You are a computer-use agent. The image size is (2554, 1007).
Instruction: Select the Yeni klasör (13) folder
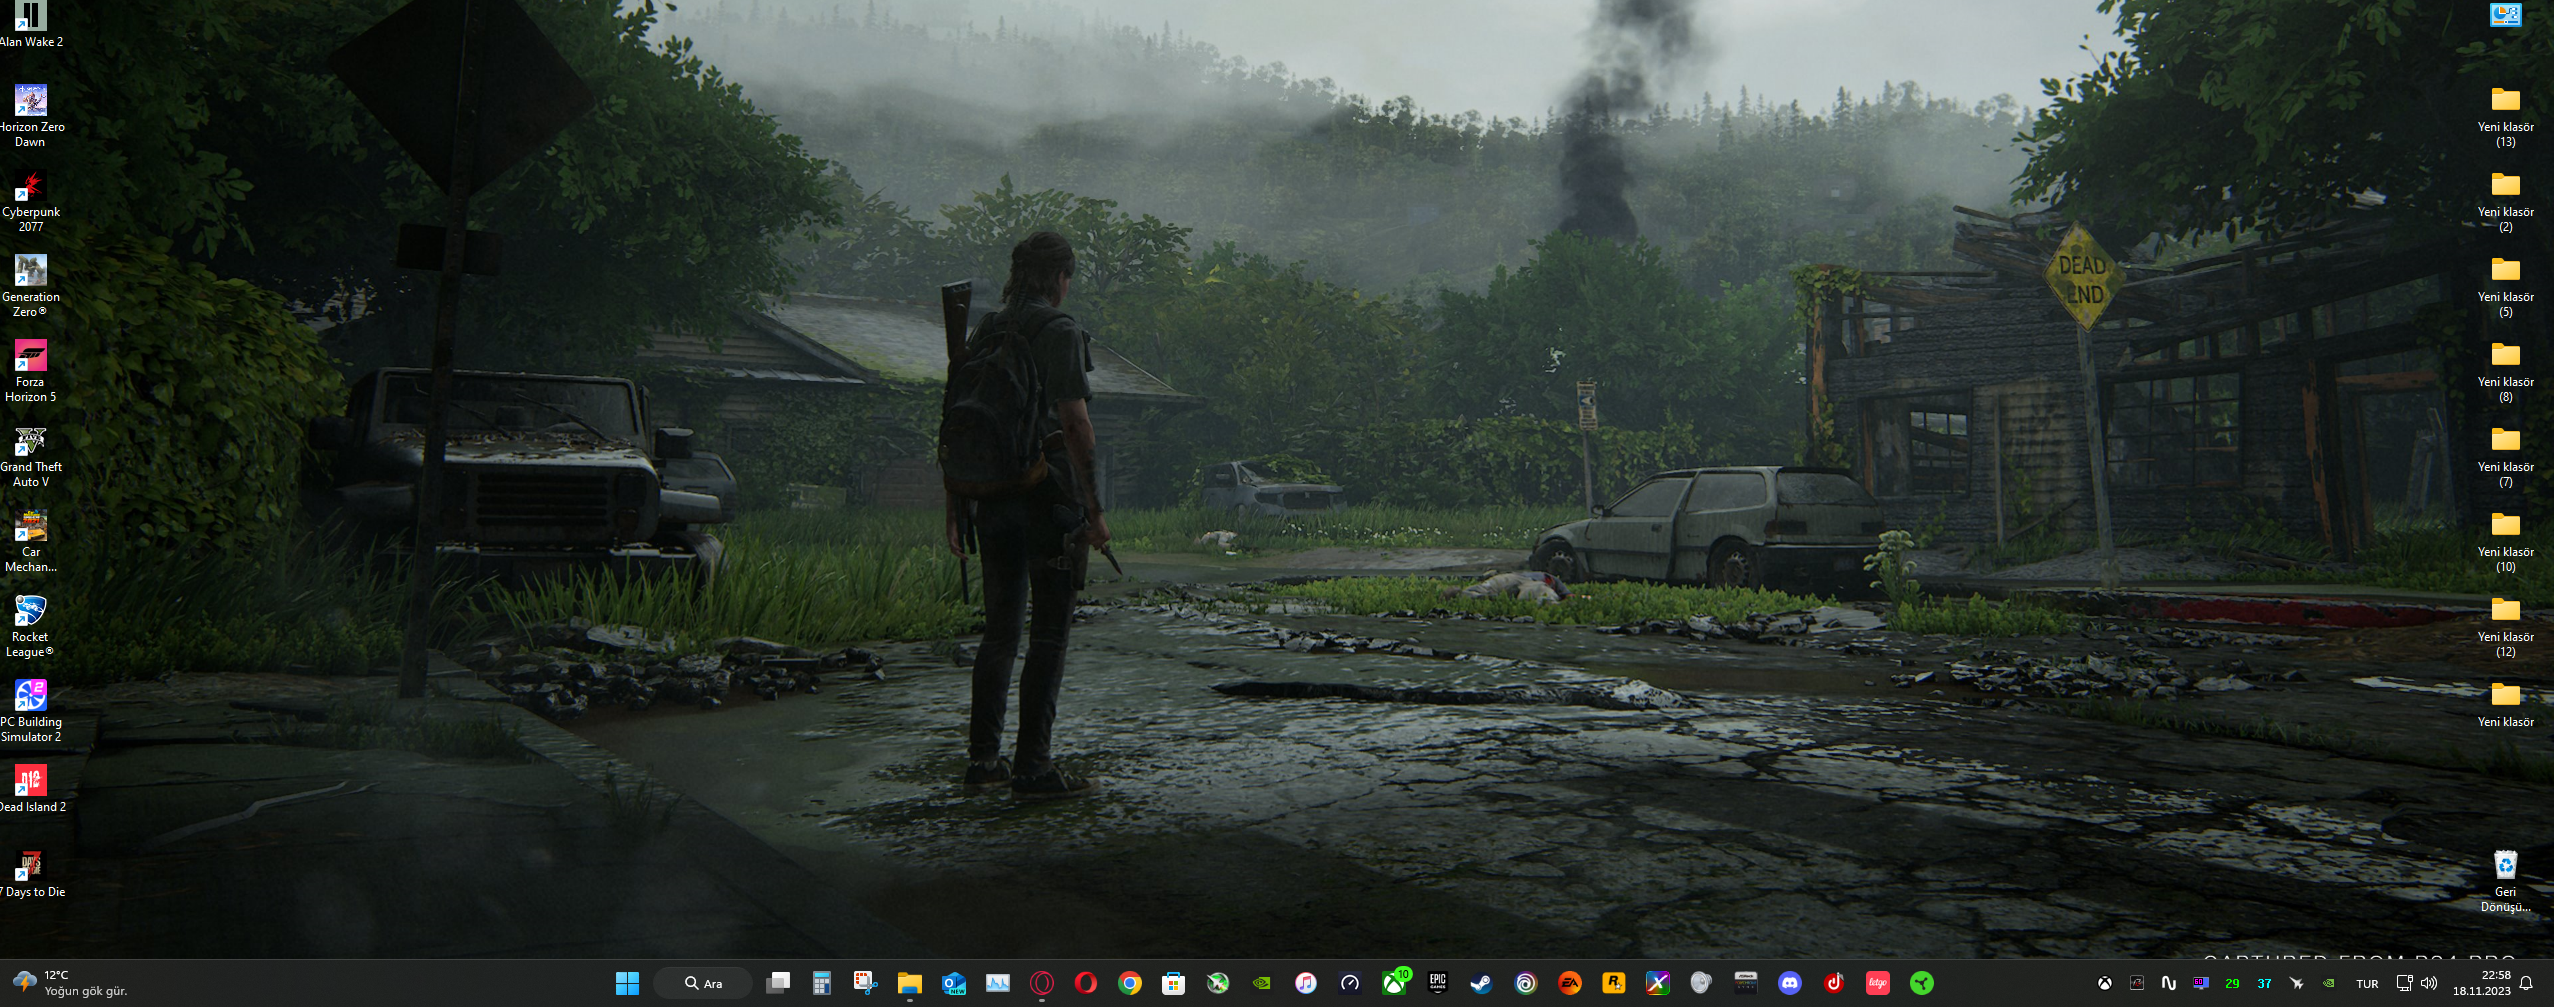[2505, 116]
